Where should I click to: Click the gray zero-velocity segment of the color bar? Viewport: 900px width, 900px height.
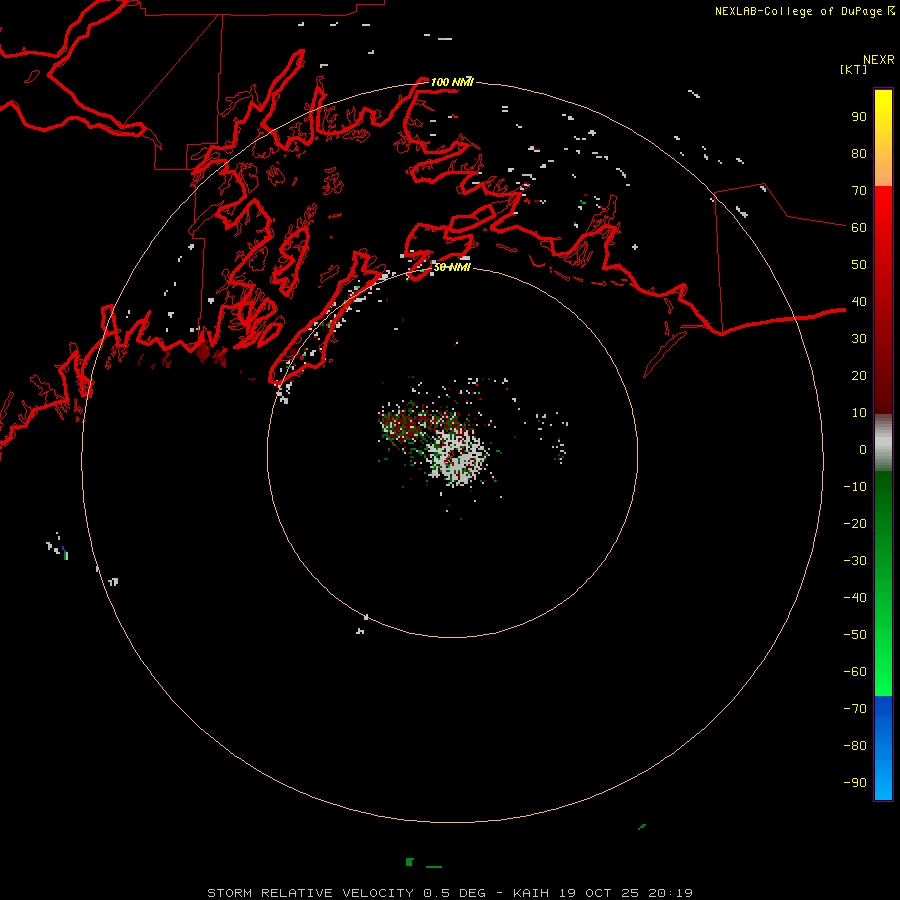883,443
